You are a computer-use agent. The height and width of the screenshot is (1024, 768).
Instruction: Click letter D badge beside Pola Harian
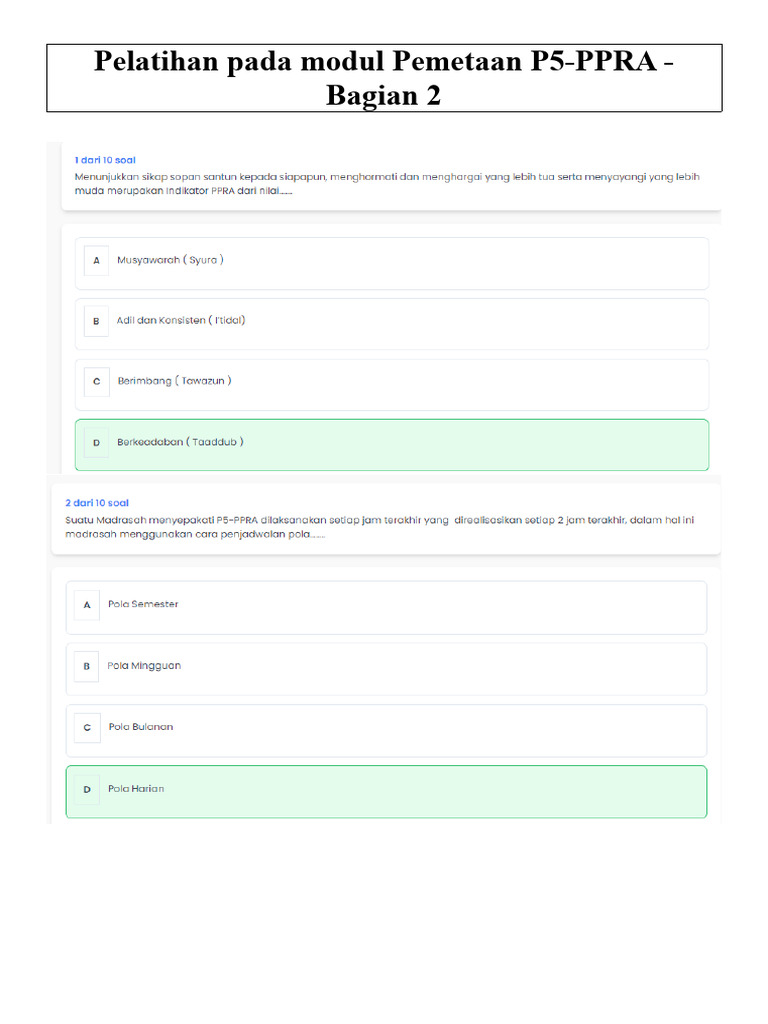tap(87, 789)
